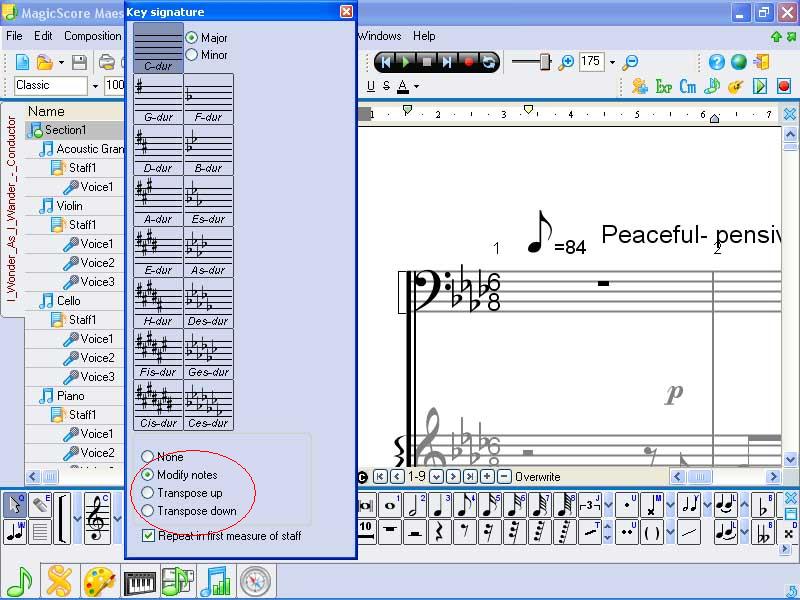
Task: Open the bracket tool dropdown arrow
Action: click(x=77, y=519)
